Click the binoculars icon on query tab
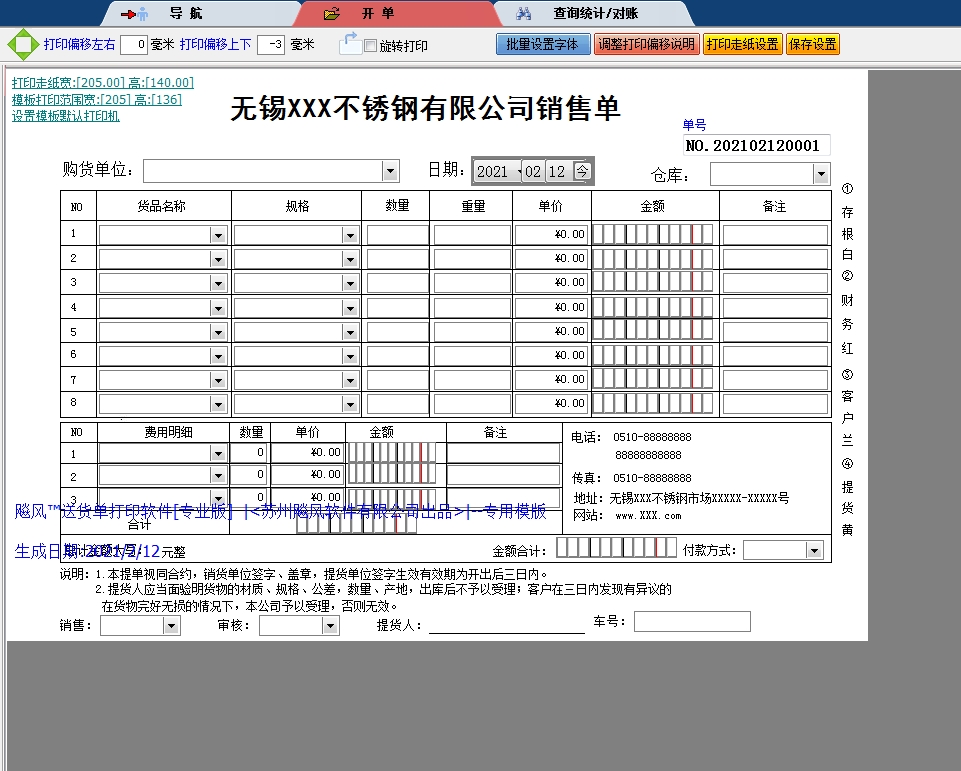This screenshot has width=961, height=771. click(523, 14)
